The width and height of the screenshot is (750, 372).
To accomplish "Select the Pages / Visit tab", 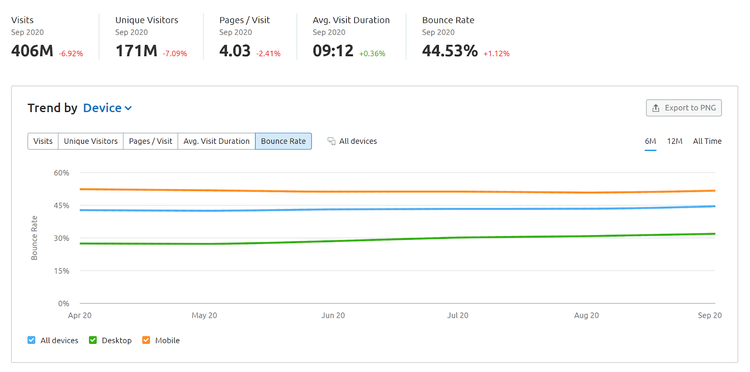I will 151,142.
